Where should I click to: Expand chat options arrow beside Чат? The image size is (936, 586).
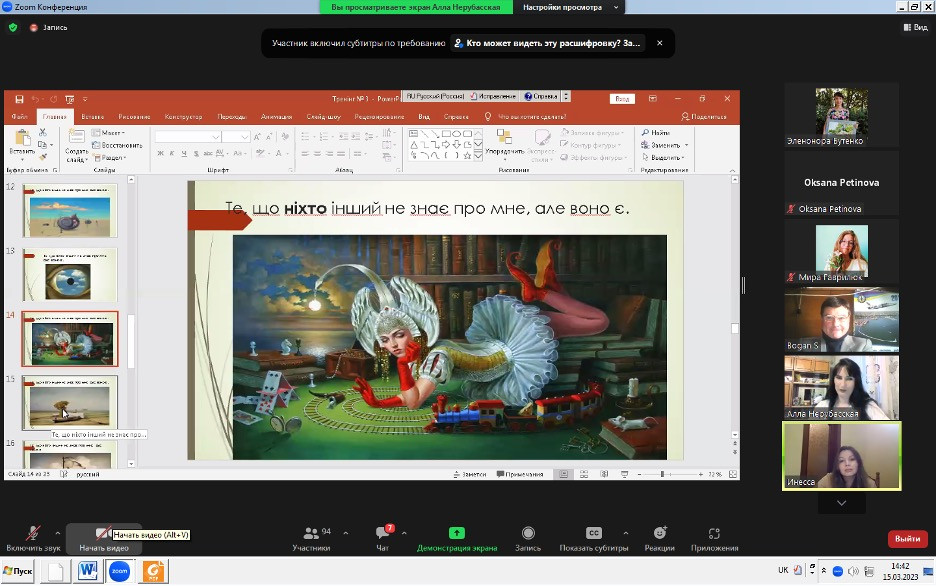tap(404, 533)
